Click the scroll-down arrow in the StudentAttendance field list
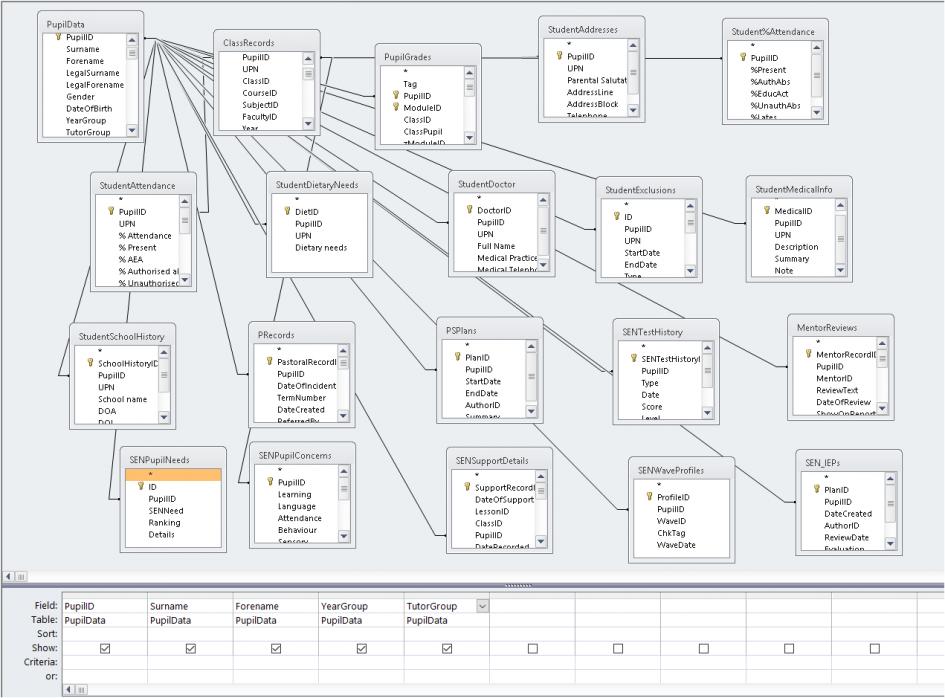Viewport: 945px width, 698px height. pos(185,280)
